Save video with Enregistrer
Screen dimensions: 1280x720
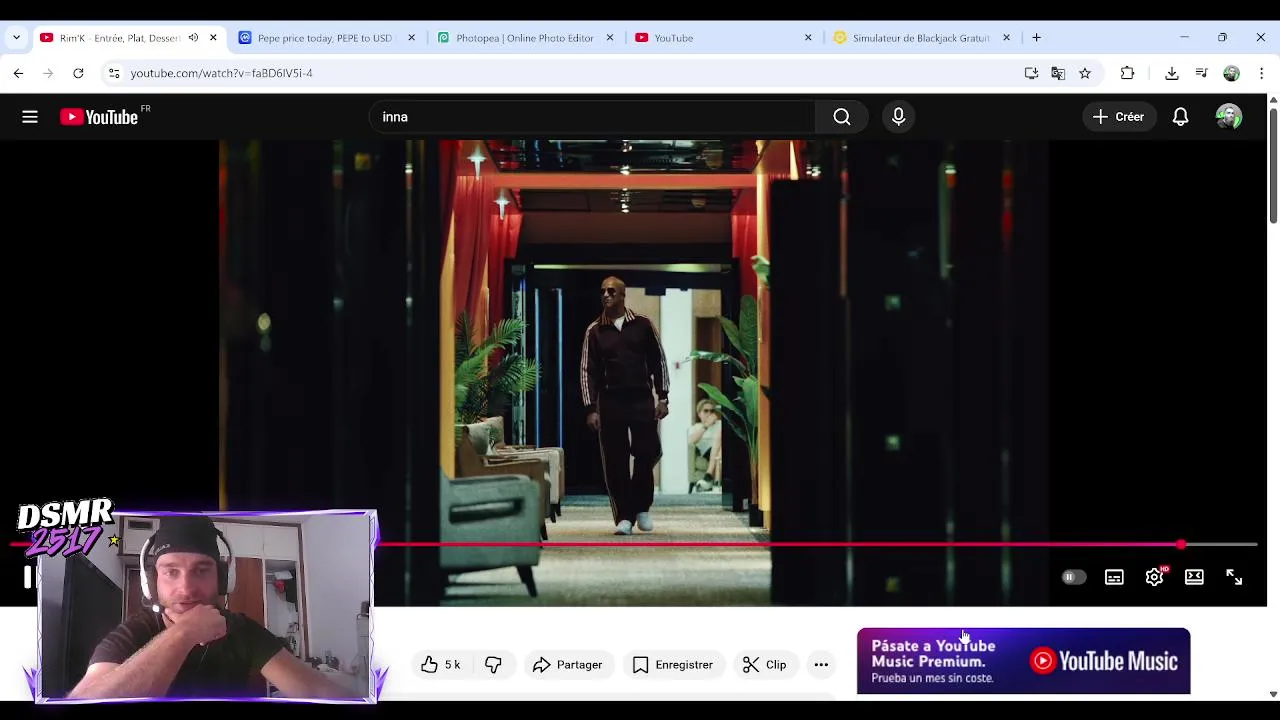click(x=673, y=665)
